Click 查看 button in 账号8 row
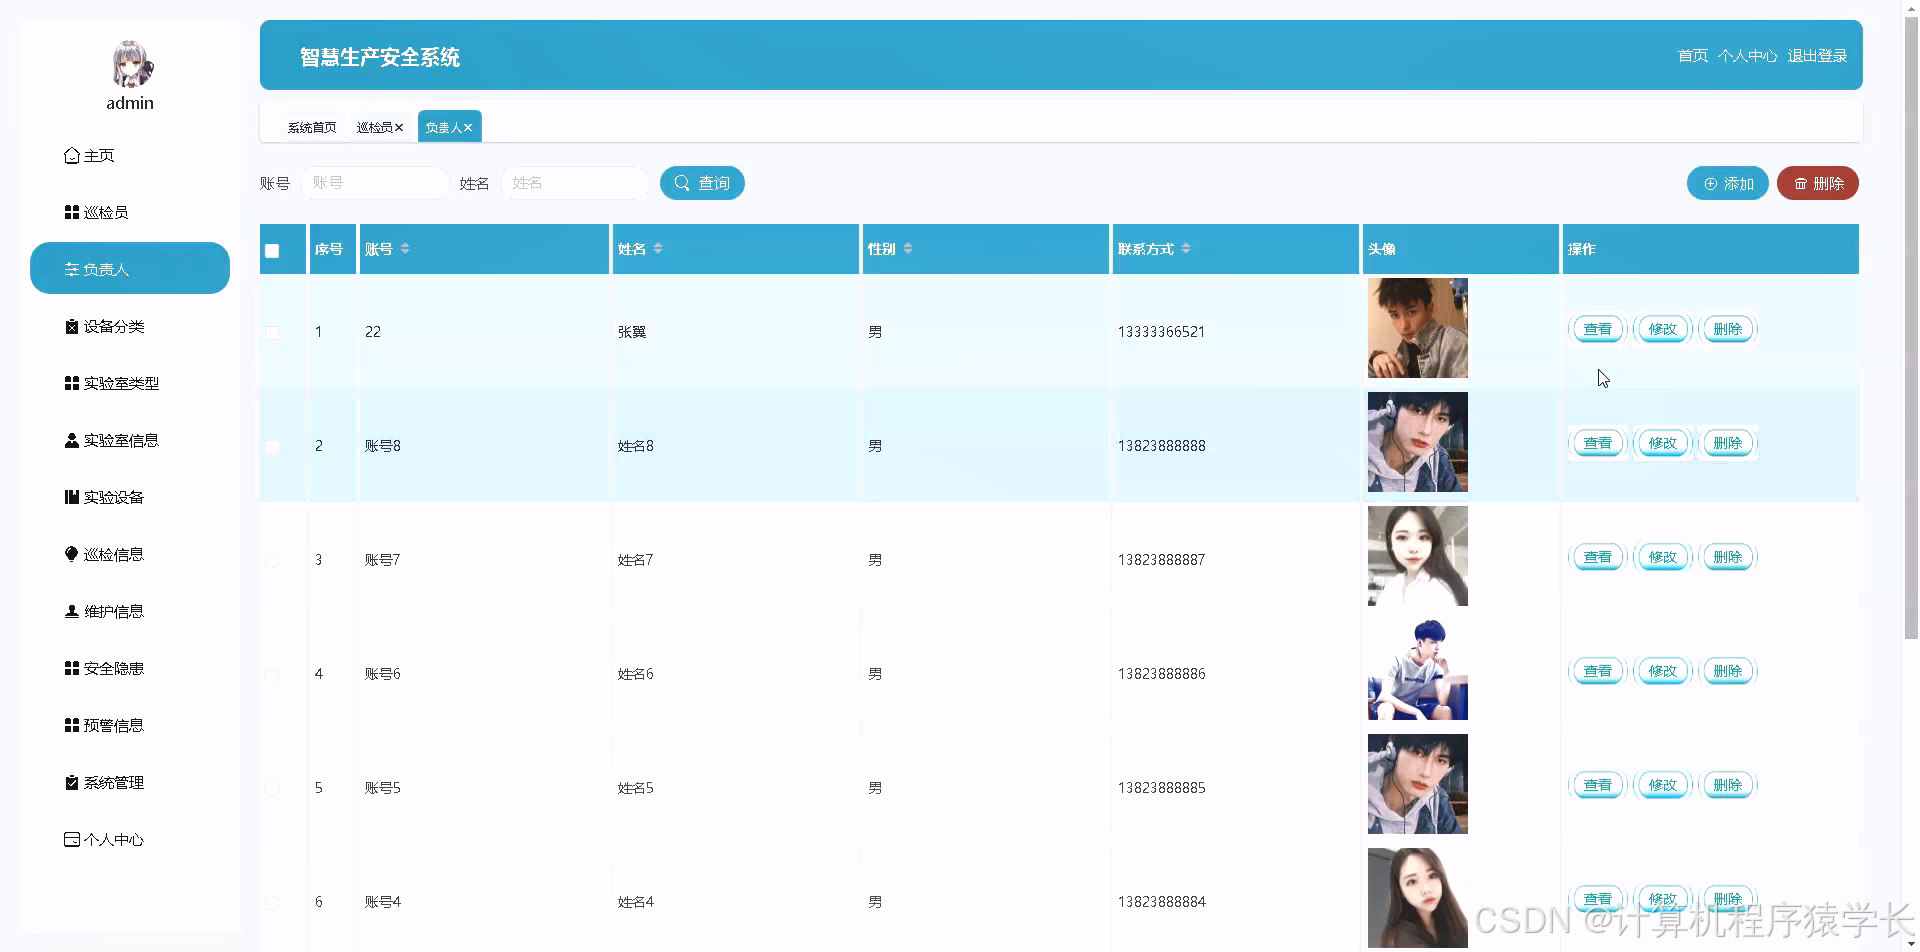The width and height of the screenshot is (1920, 952). 1597,443
